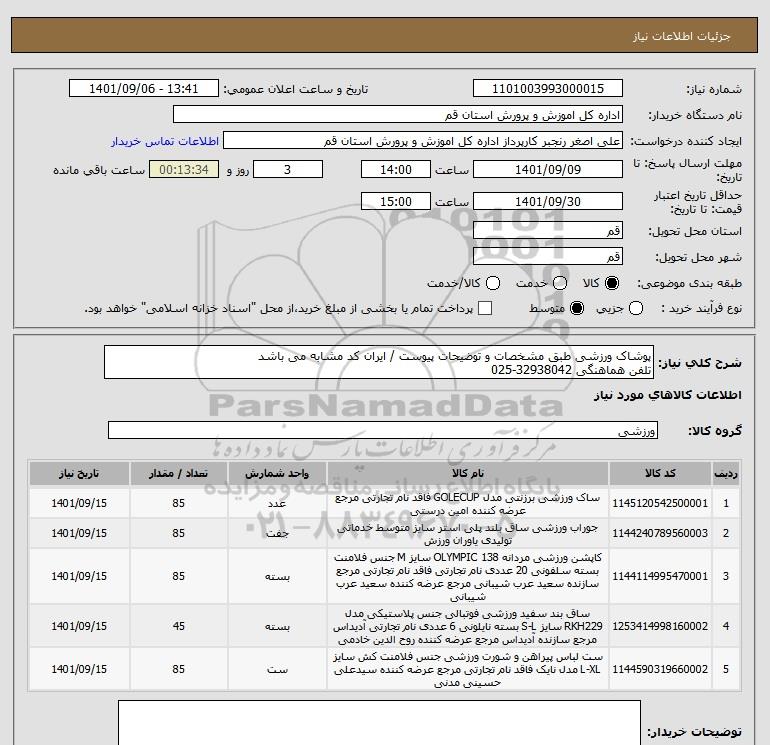This screenshot has width=770, height=745.
Task: Select product code 1144240789560003
Action: [x=660, y=533]
